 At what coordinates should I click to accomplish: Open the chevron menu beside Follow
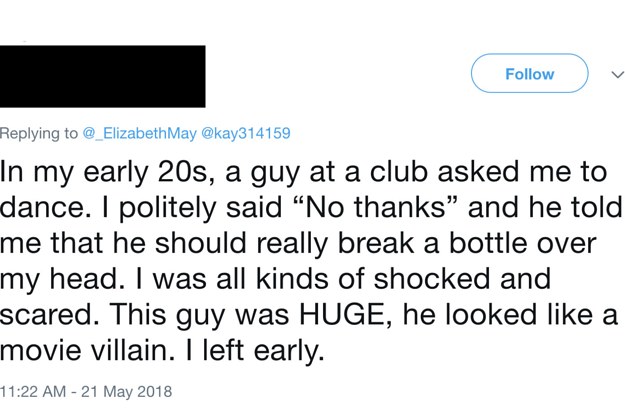coord(617,74)
